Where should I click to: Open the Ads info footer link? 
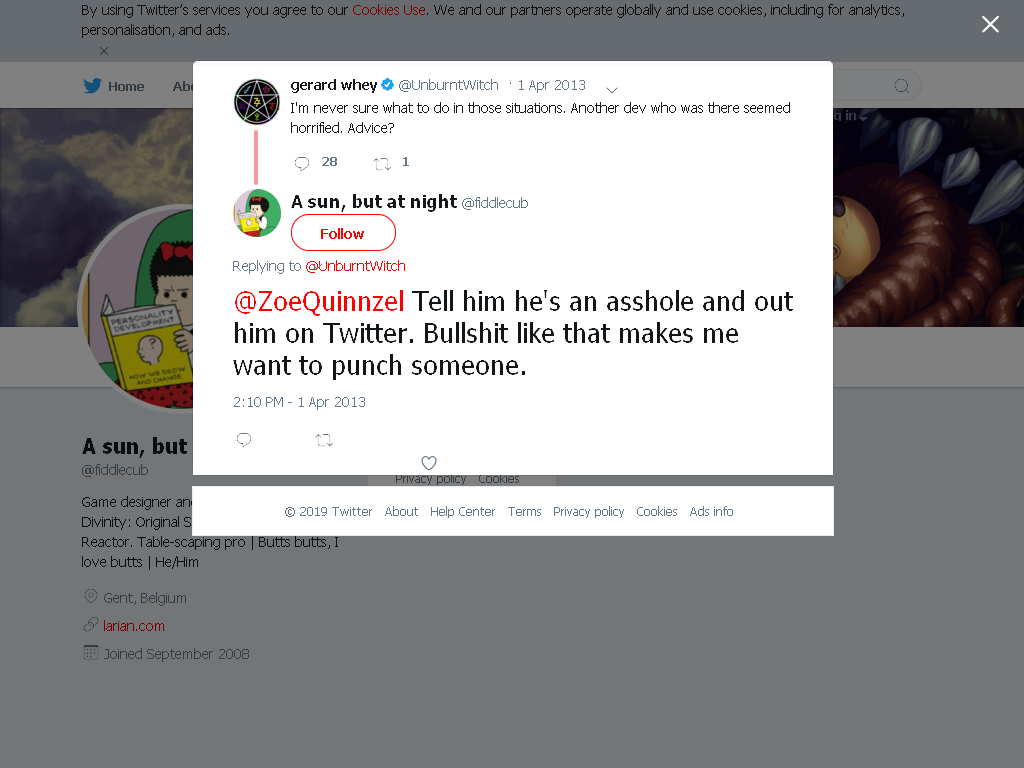(x=711, y=511)
